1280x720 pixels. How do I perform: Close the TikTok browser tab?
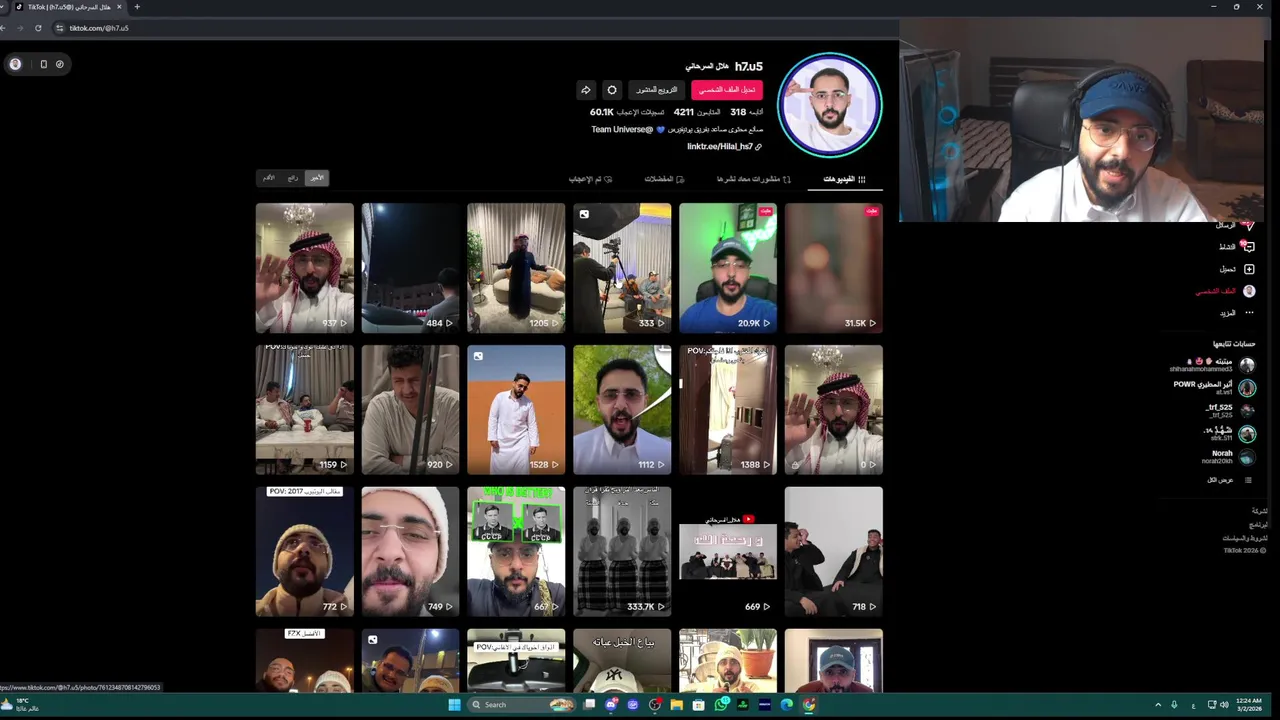[119, 7]
